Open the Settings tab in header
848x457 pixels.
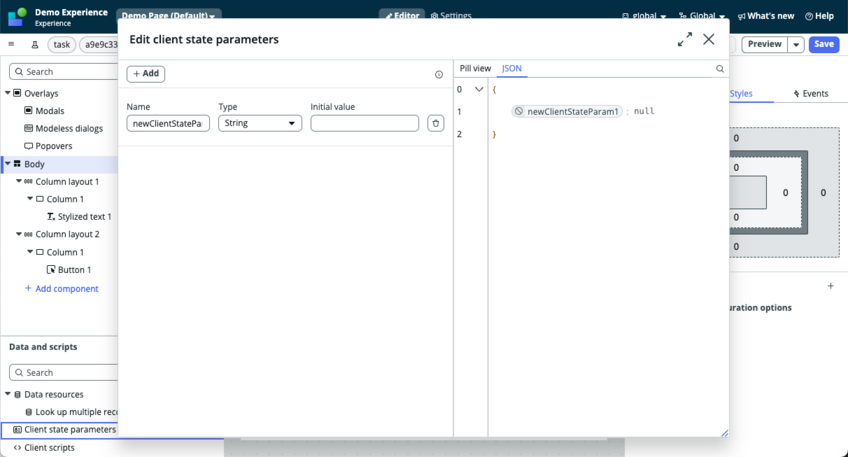(x=451, y=16)
